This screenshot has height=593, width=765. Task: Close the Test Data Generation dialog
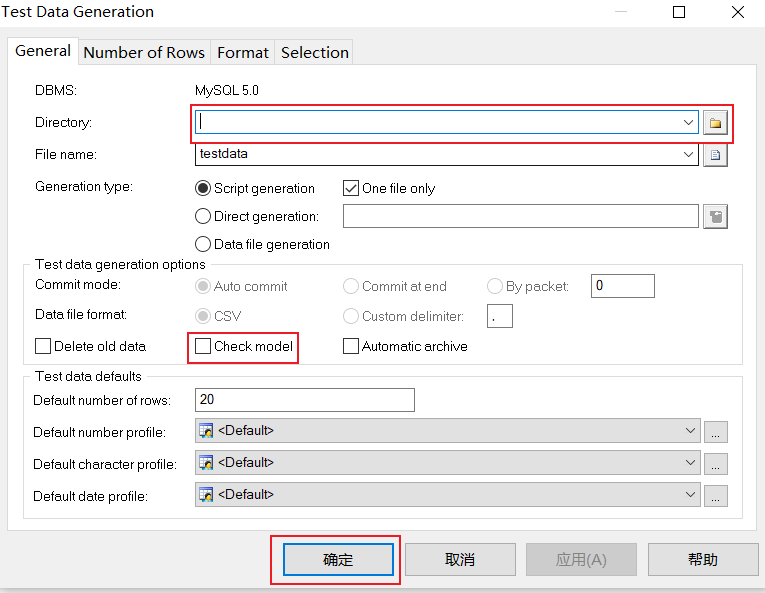pyautogui.click(x=736, y=12)
